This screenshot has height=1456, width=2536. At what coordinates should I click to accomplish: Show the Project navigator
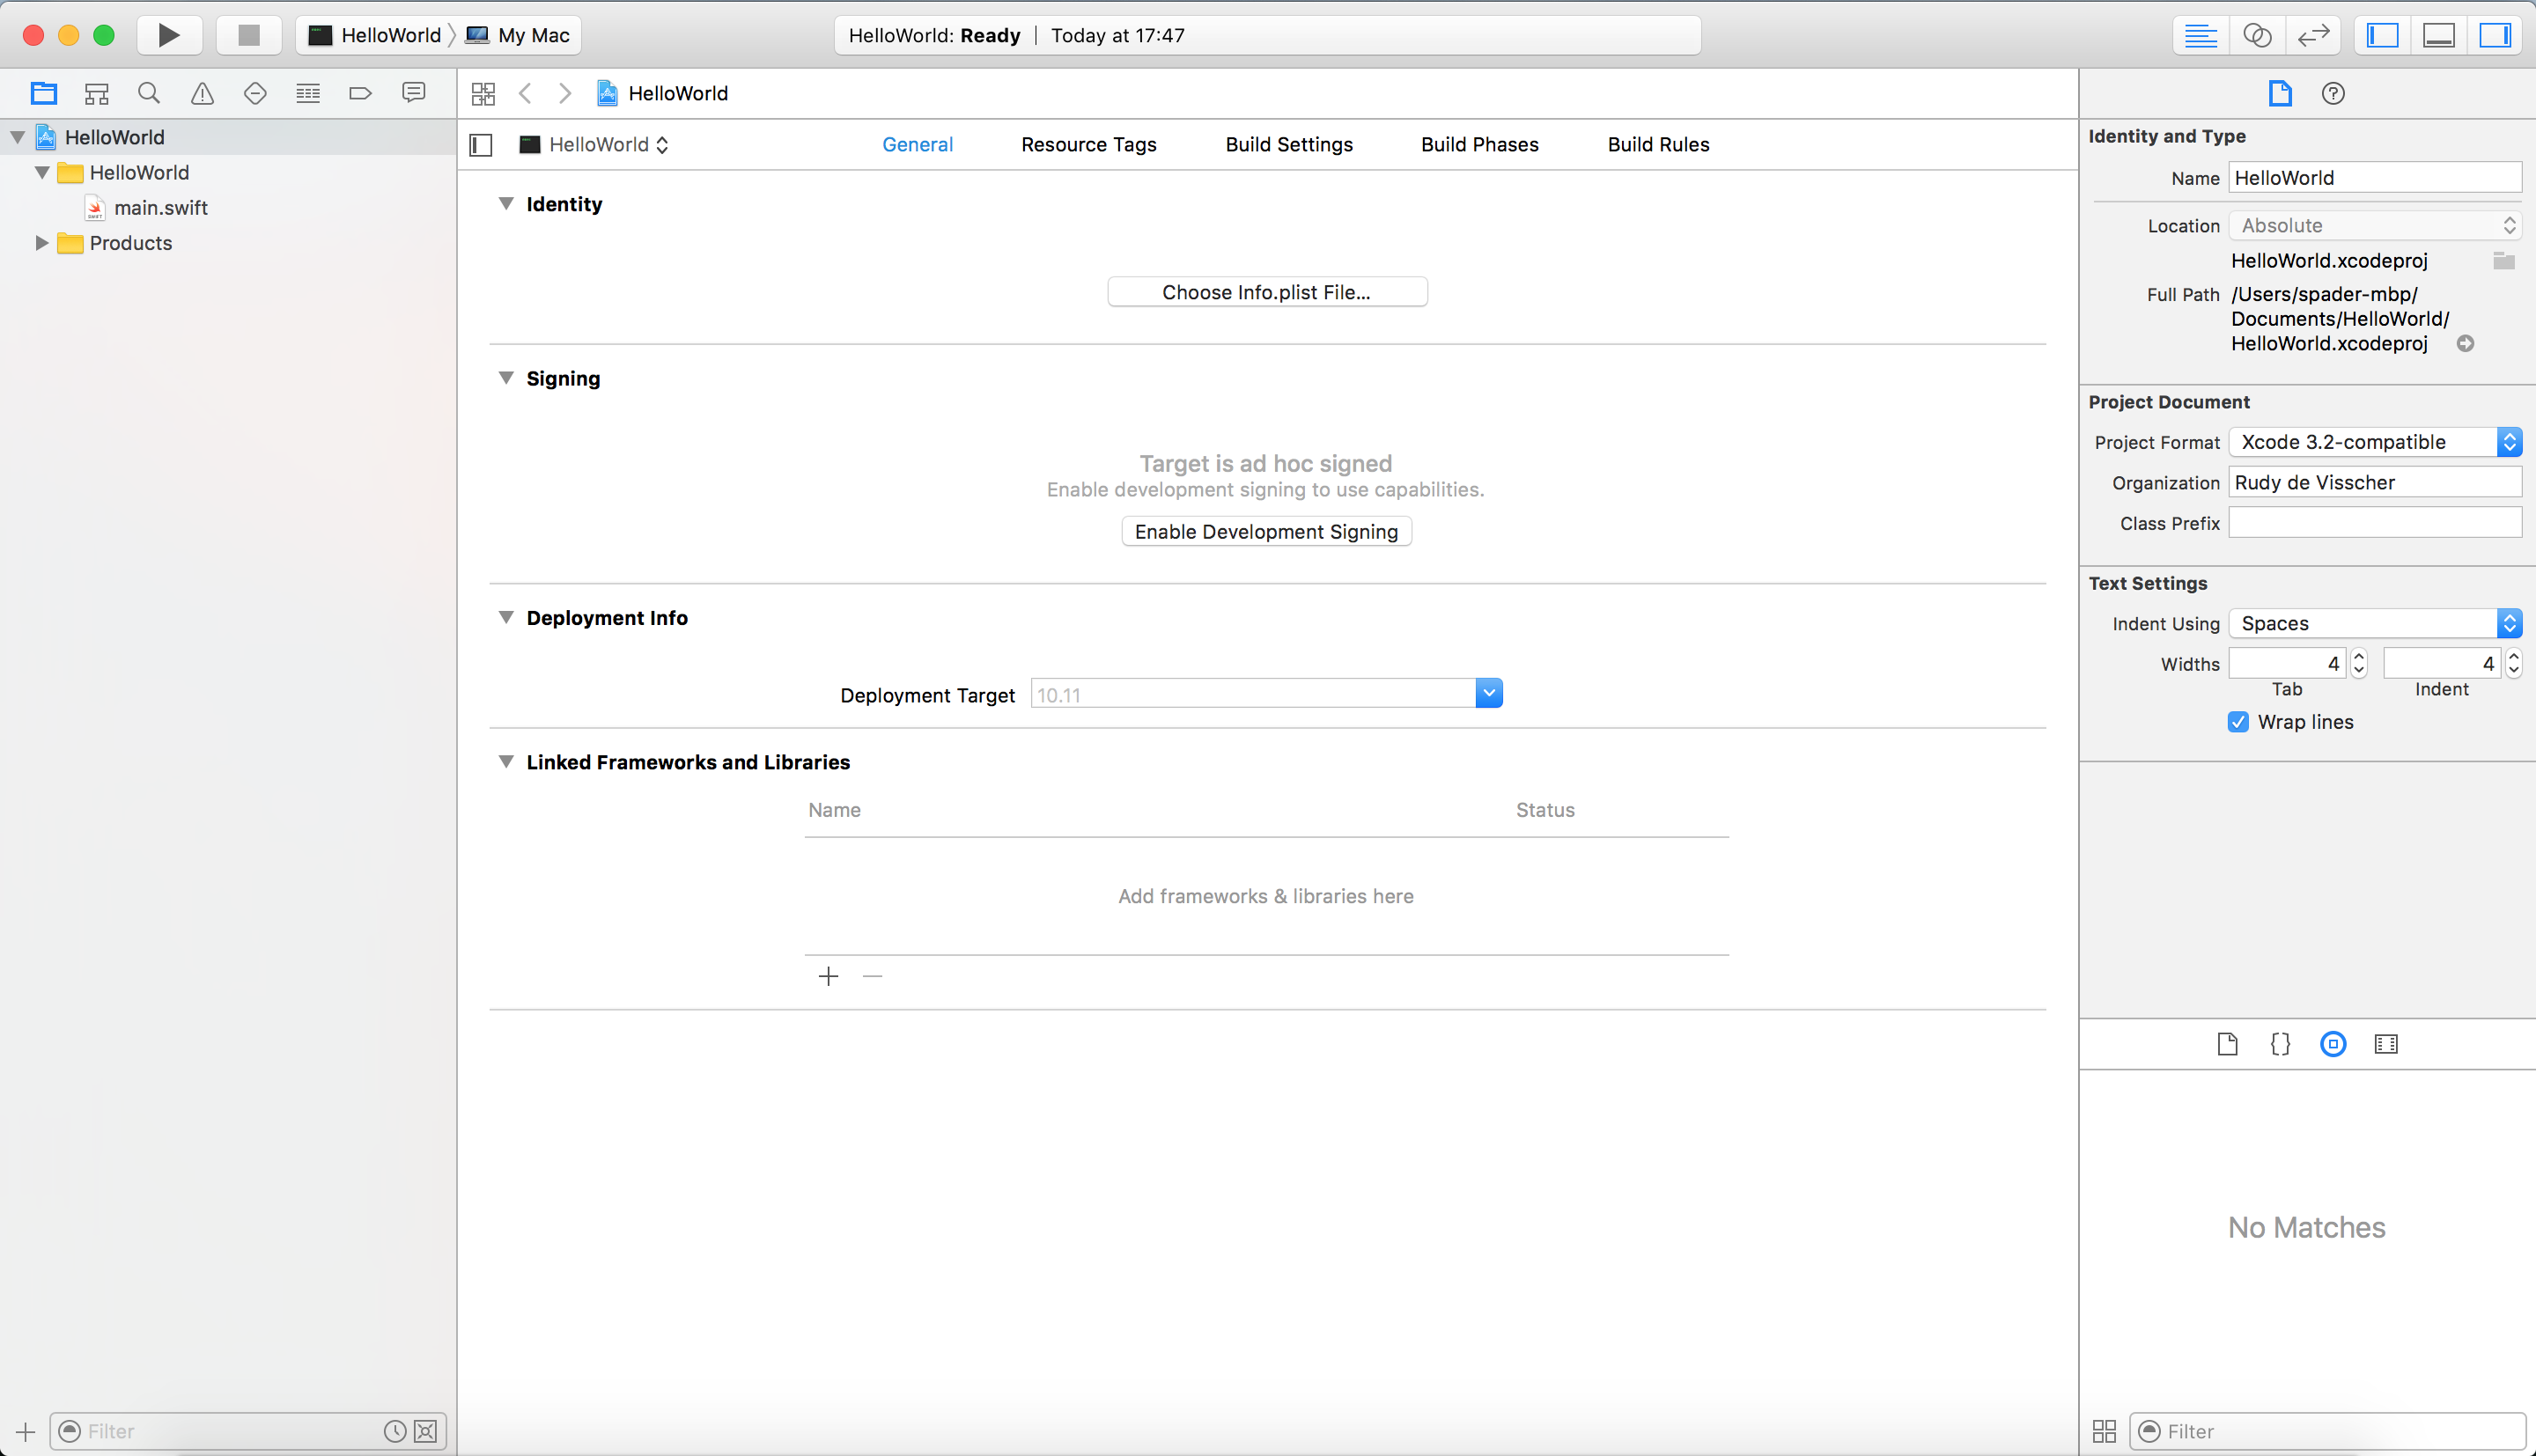(x=43, y=93)
